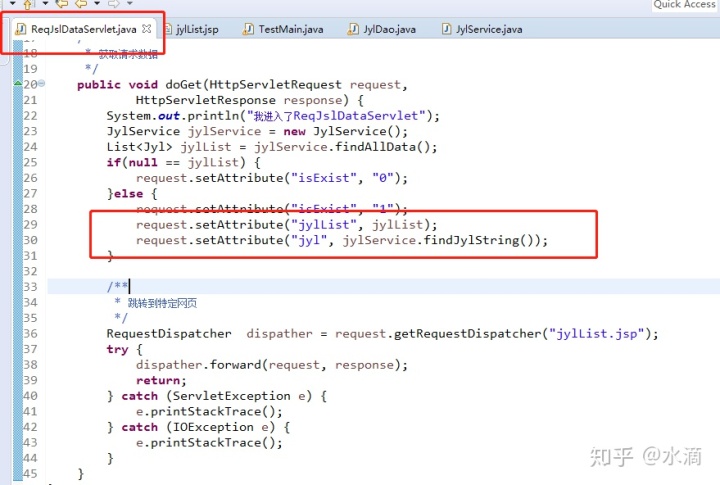The width and height of the screenshot is (720, 485).
Task: Click 'dispather.forward(request, response)' line
Action: [x=272, y=365]
